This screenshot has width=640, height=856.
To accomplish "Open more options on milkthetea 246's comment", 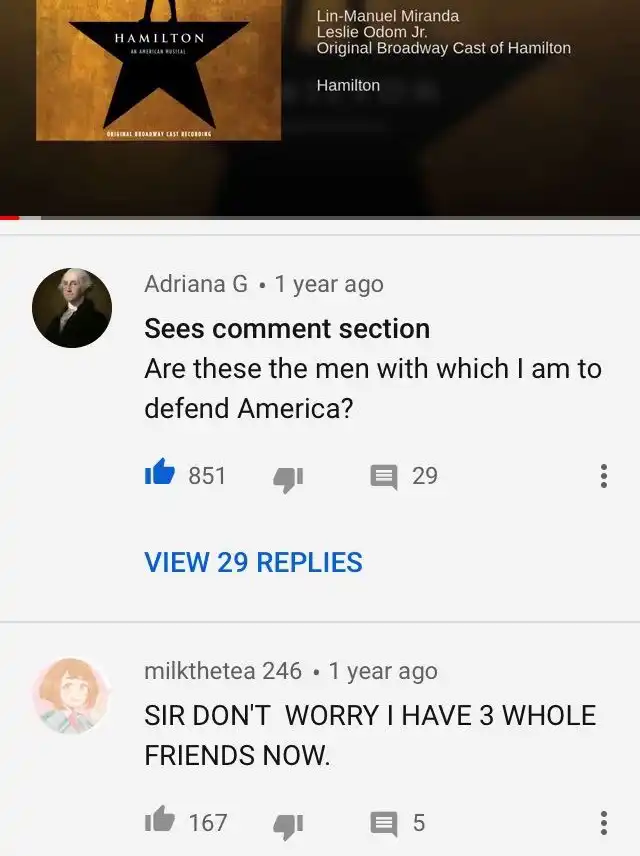I will point(603,823).
